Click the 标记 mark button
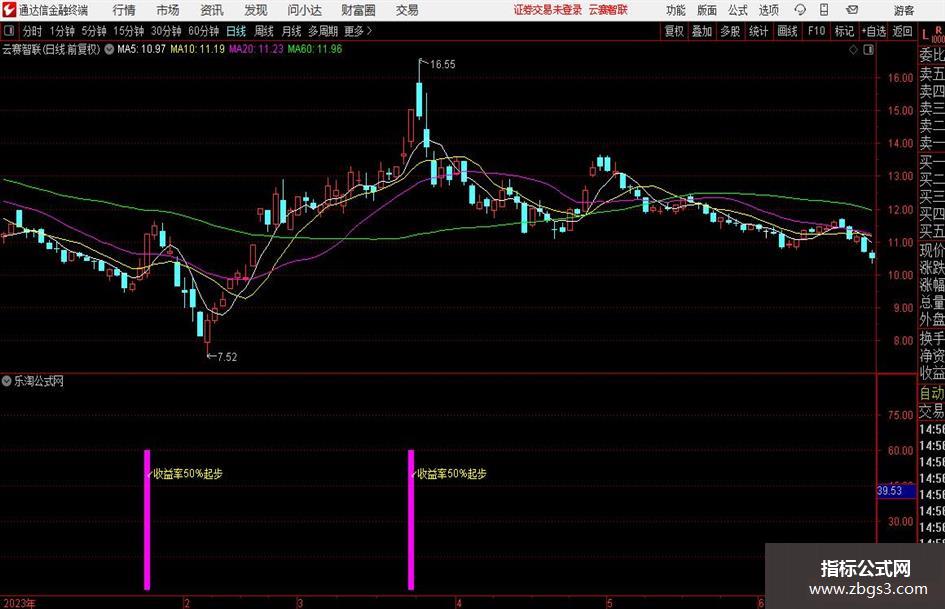This screenshot has height=609, width=945. pyautogui.click(x=844, y=31)
